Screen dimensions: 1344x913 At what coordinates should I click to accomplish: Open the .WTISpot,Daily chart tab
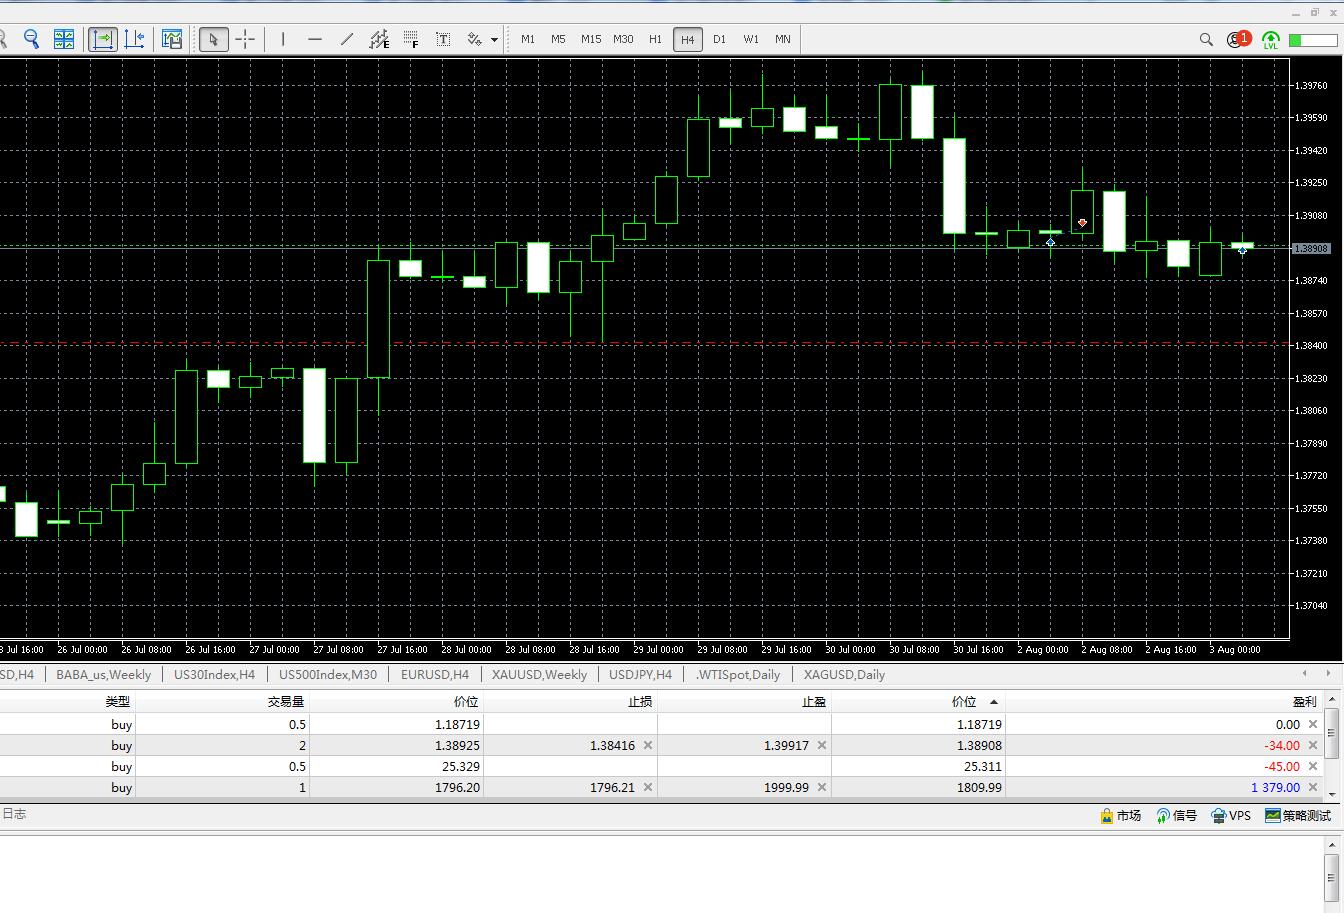tap(738, 674)
